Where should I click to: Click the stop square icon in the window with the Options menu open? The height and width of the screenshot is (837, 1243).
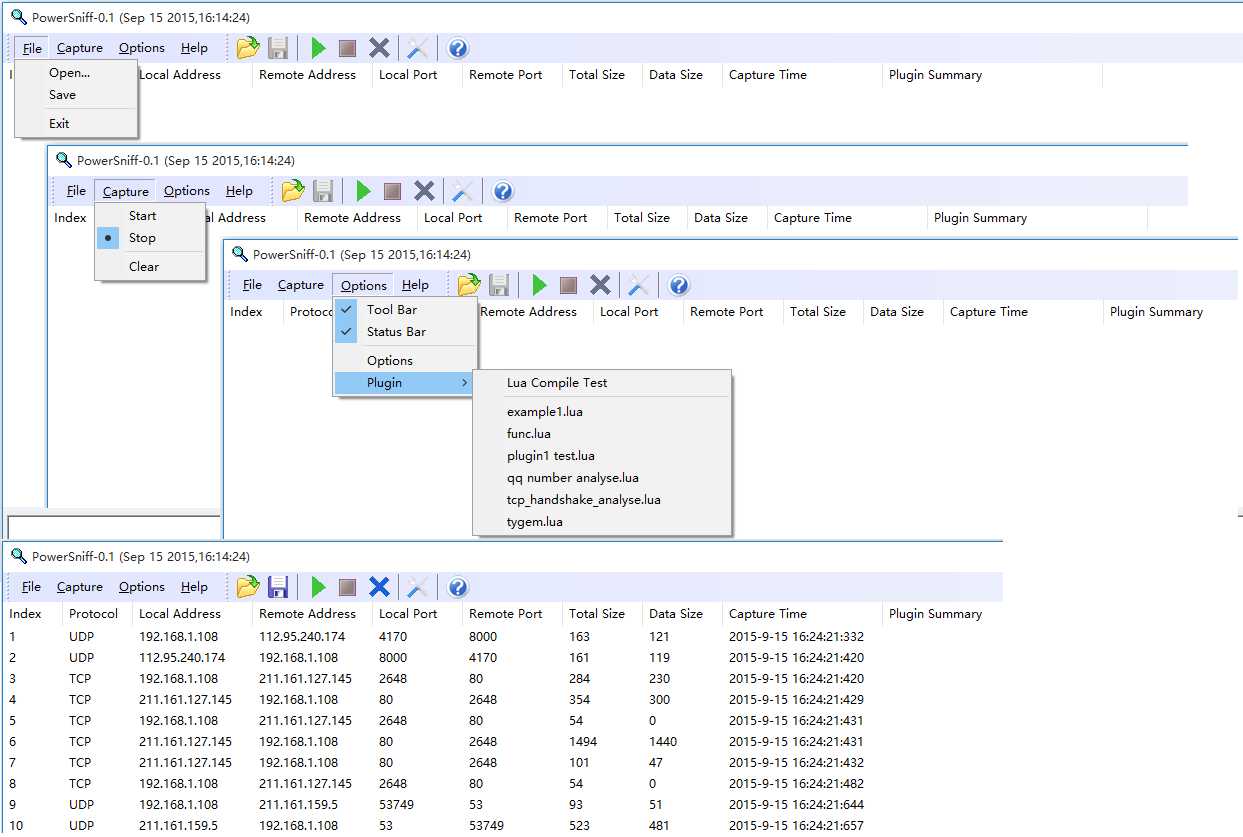point(568,285)
